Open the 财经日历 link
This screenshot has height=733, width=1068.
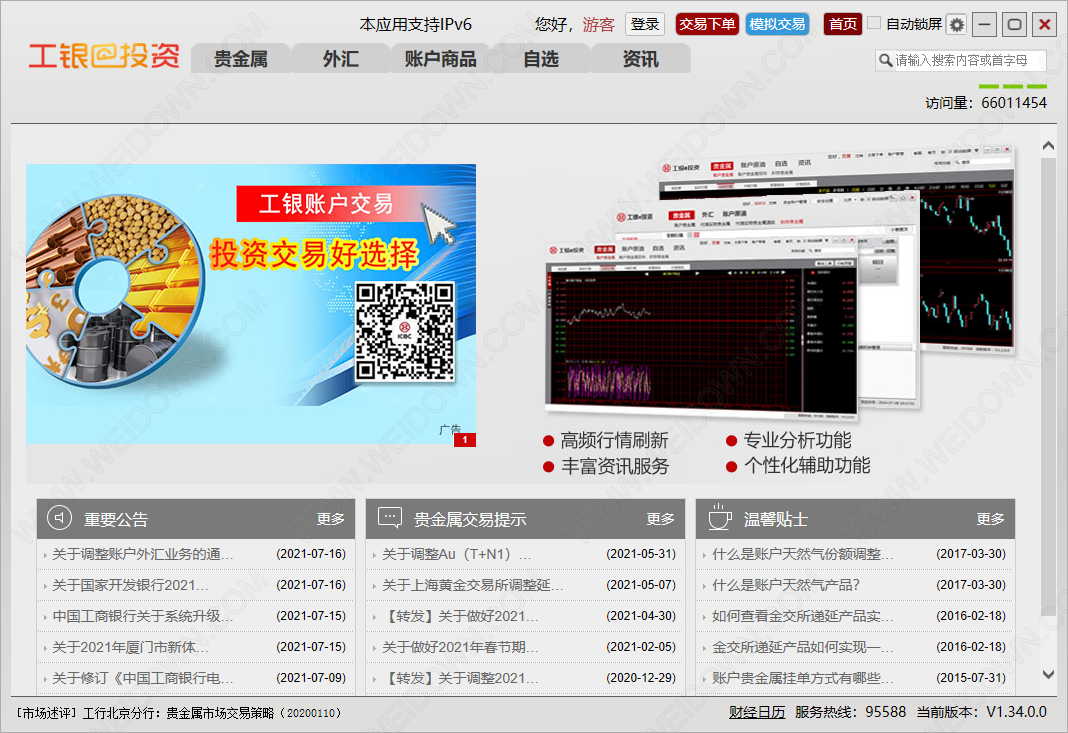[757, 712]
